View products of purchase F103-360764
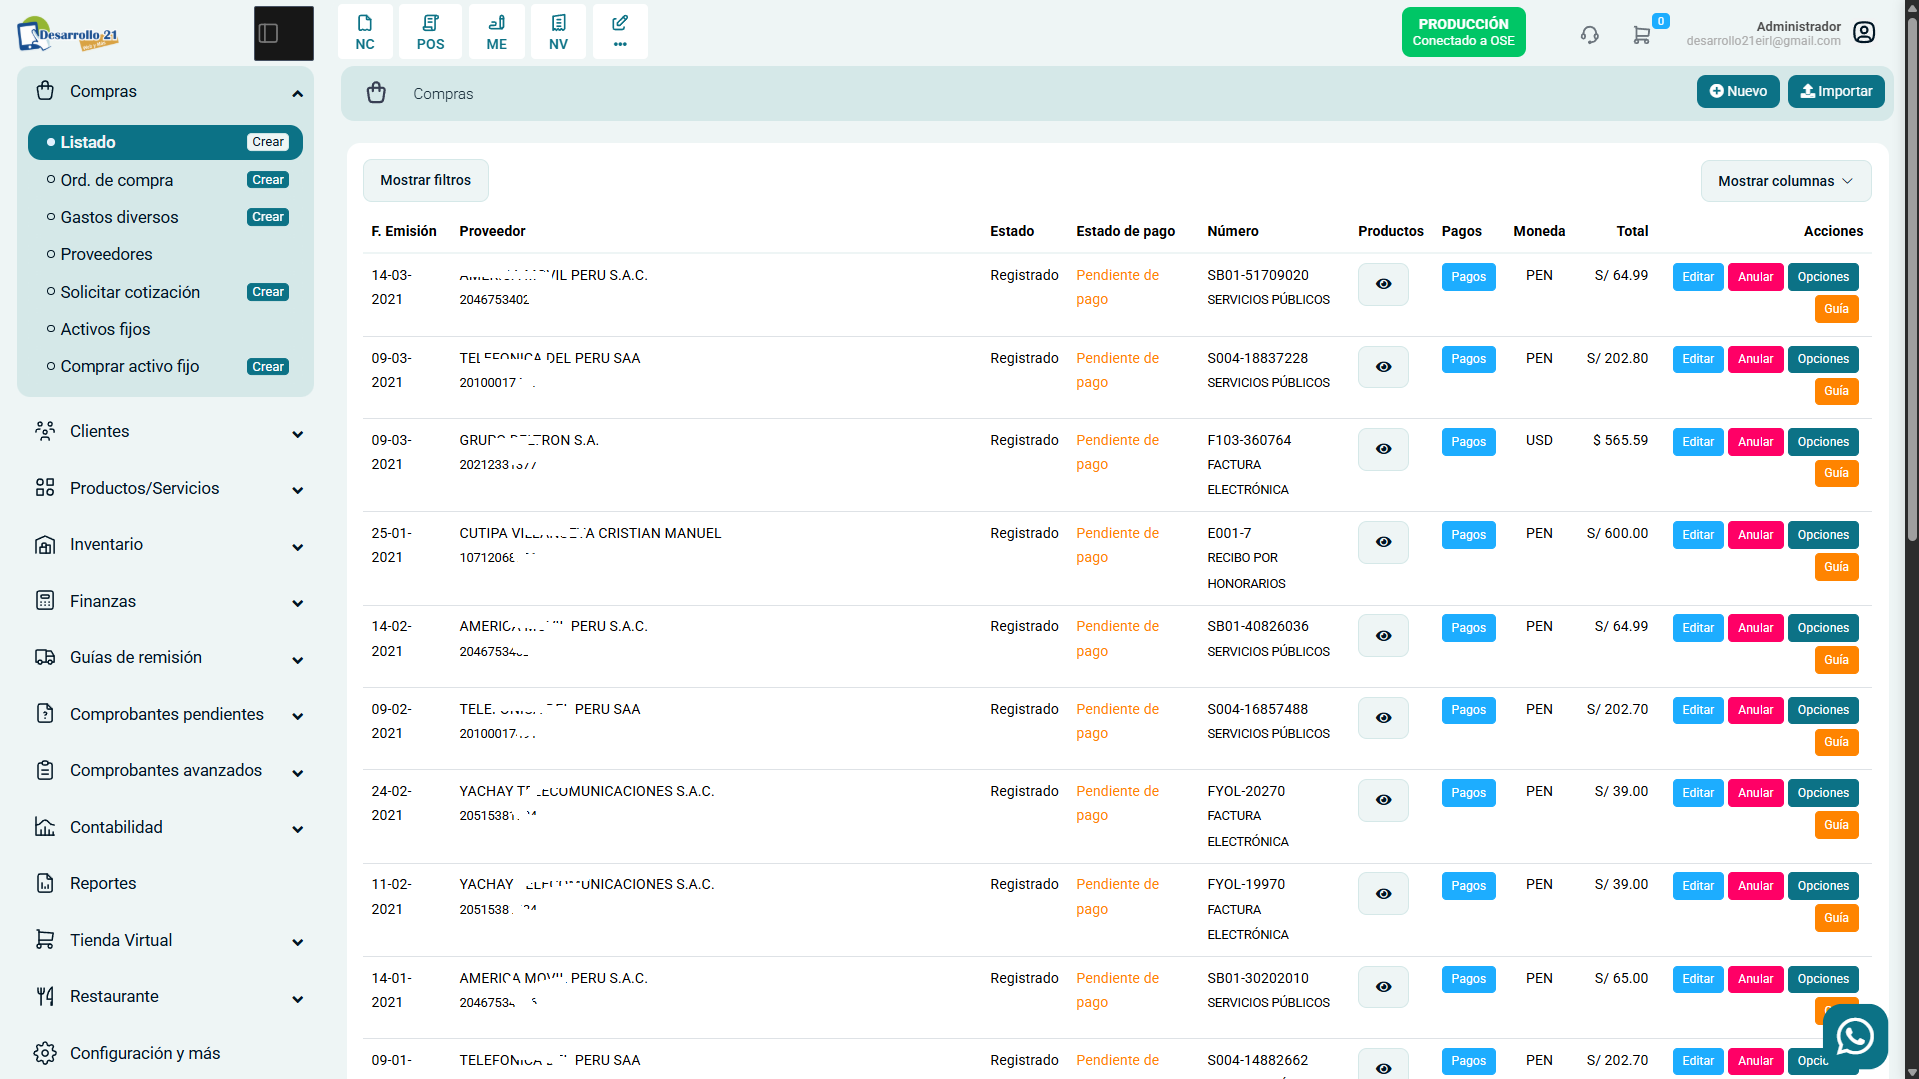1919x1079 pixels. coord(1383,449)
